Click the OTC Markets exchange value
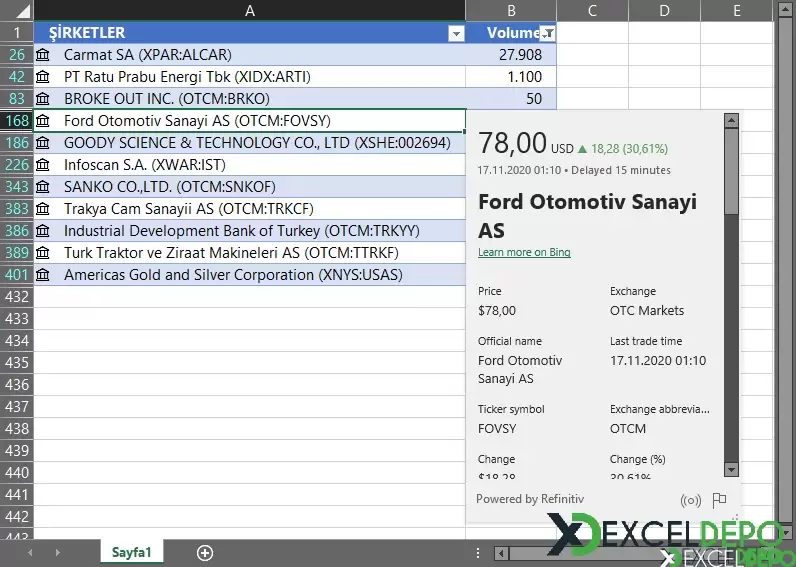Image resolution: width=796 pixels, height=567 pixels. (647, 311)
